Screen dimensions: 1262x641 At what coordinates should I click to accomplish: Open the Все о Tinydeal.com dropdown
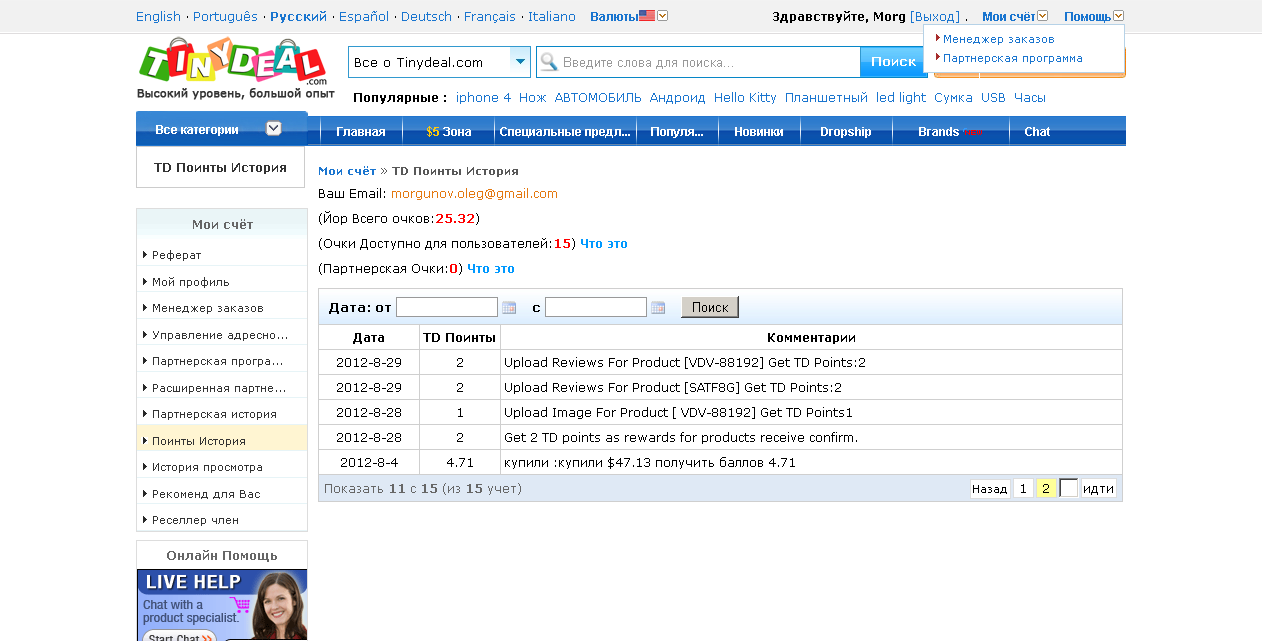(439, 62)
